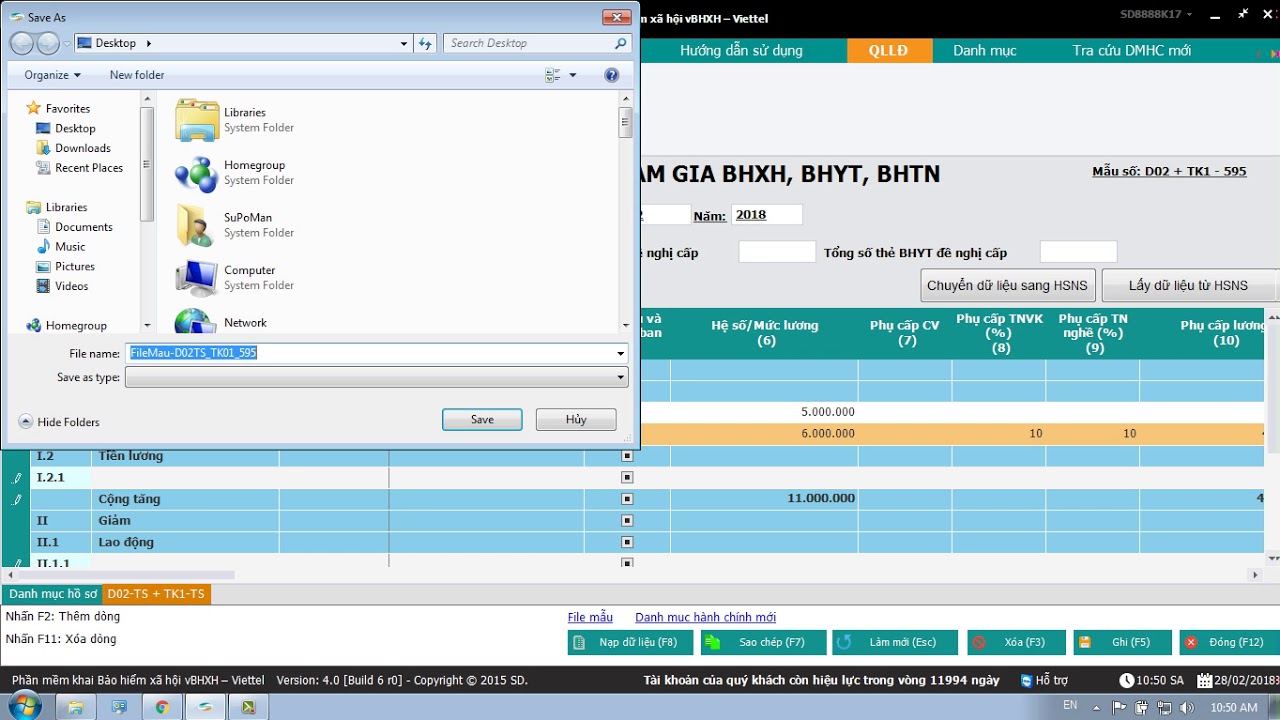Toggle checkbox in the Cộng tăng row
This screenshot has height=720, width=1280.
(x=627, y=499)
